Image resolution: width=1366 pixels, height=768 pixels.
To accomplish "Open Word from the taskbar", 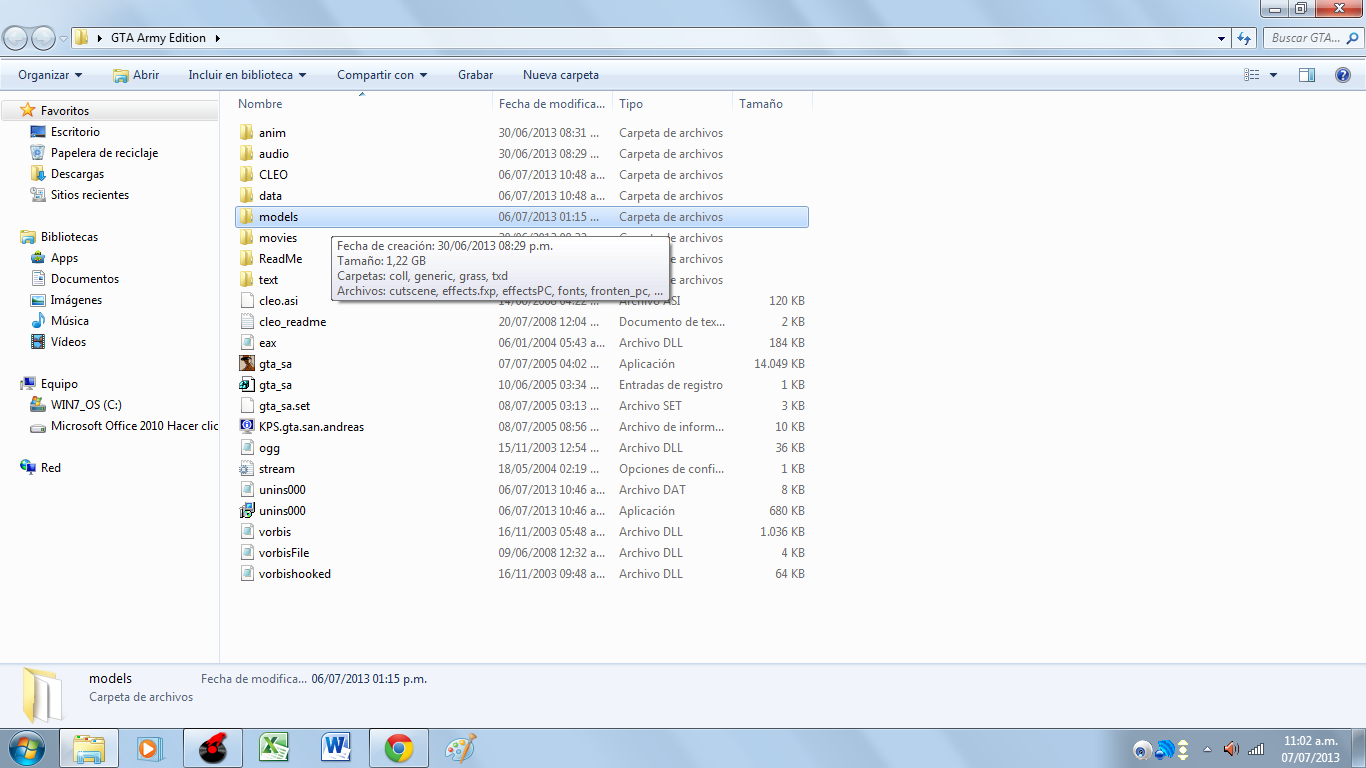I will point(335,748).
